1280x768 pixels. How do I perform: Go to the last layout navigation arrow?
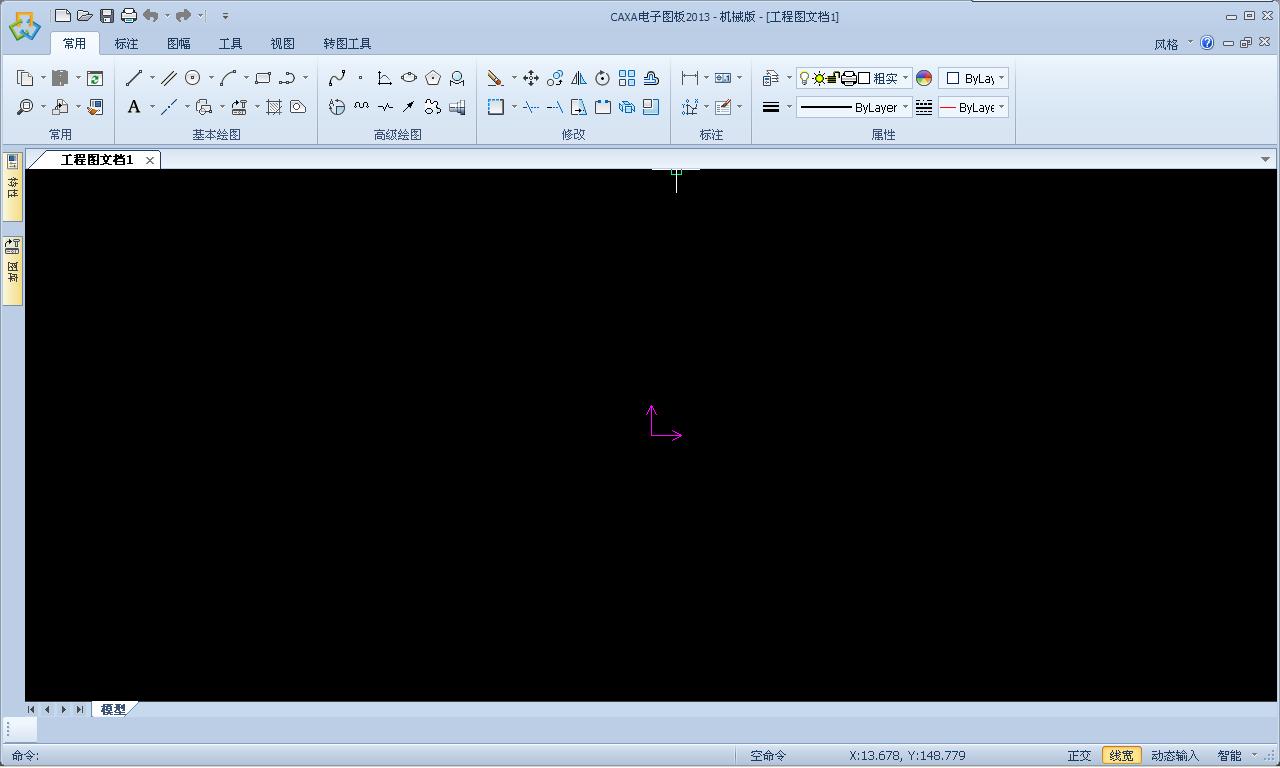pos(80,709)
